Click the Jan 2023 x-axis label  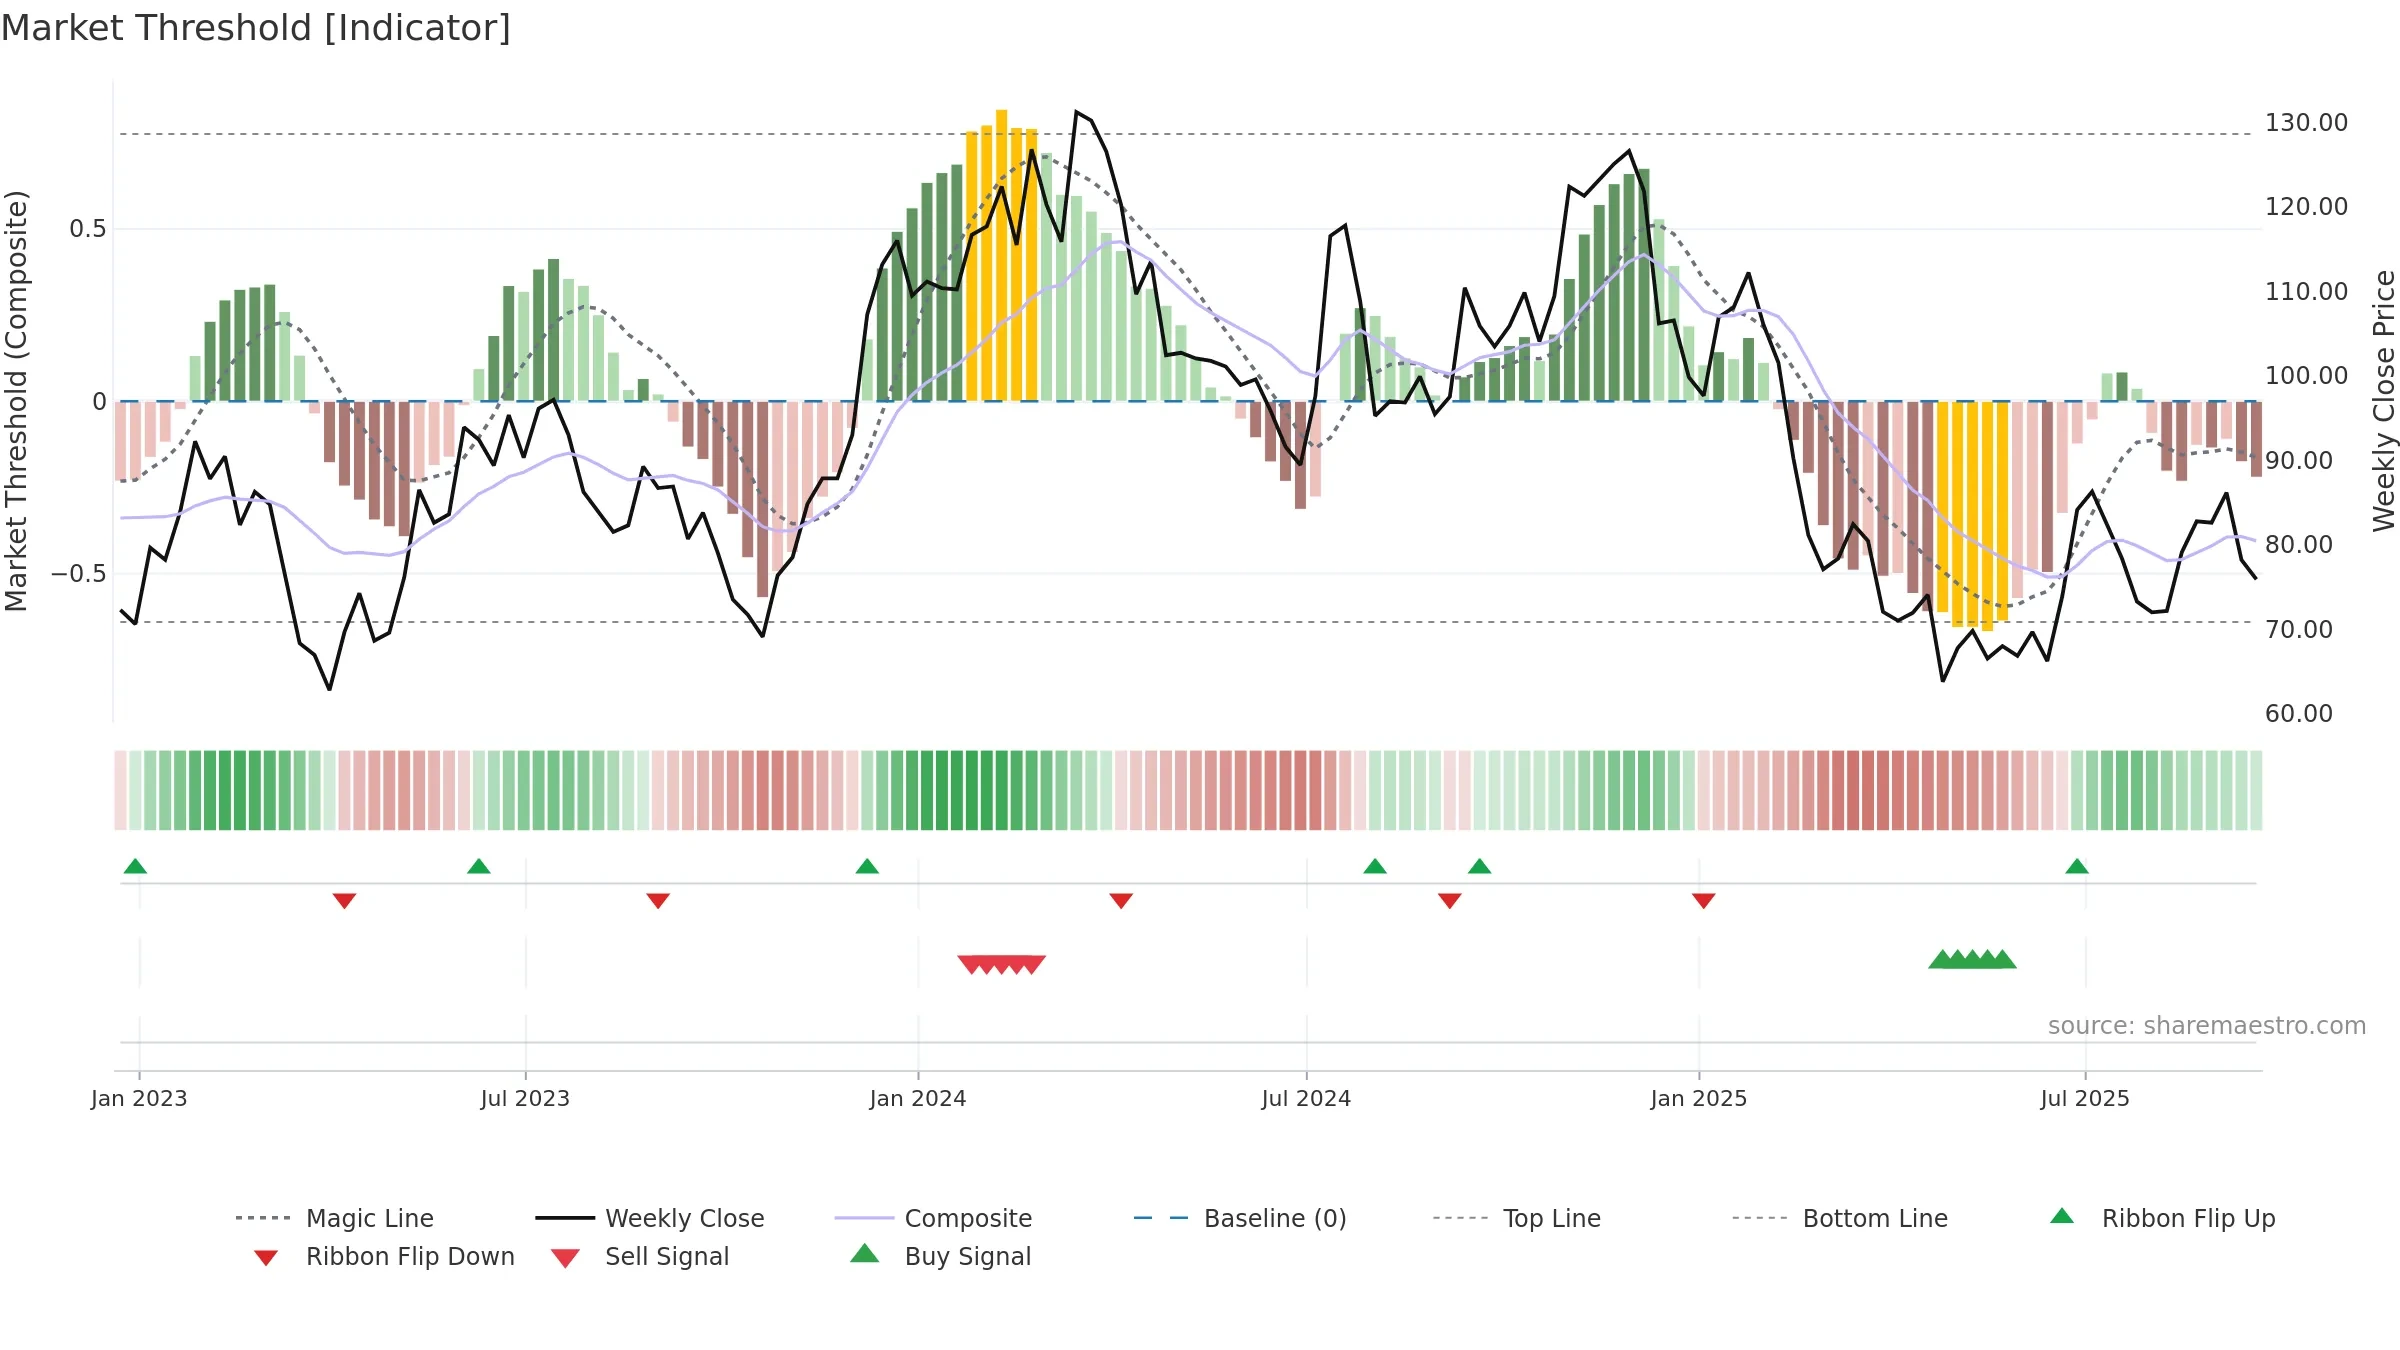click(139, 1098)
